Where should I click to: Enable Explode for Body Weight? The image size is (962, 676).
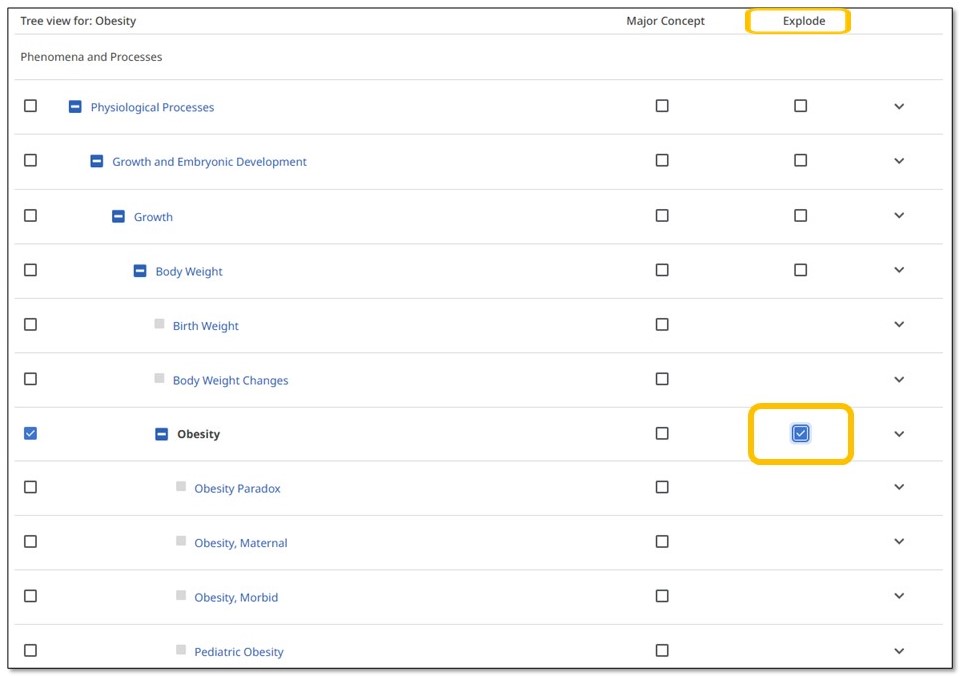point(800,270)
